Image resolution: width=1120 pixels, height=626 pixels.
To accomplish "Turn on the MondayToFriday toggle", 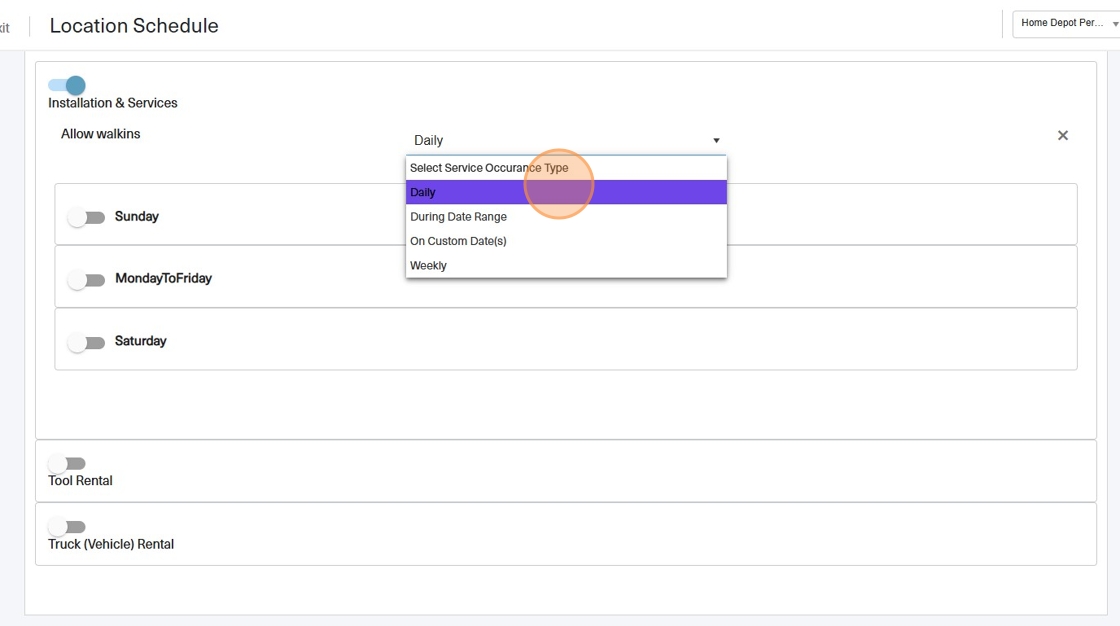I will click(x=86, y=280).
